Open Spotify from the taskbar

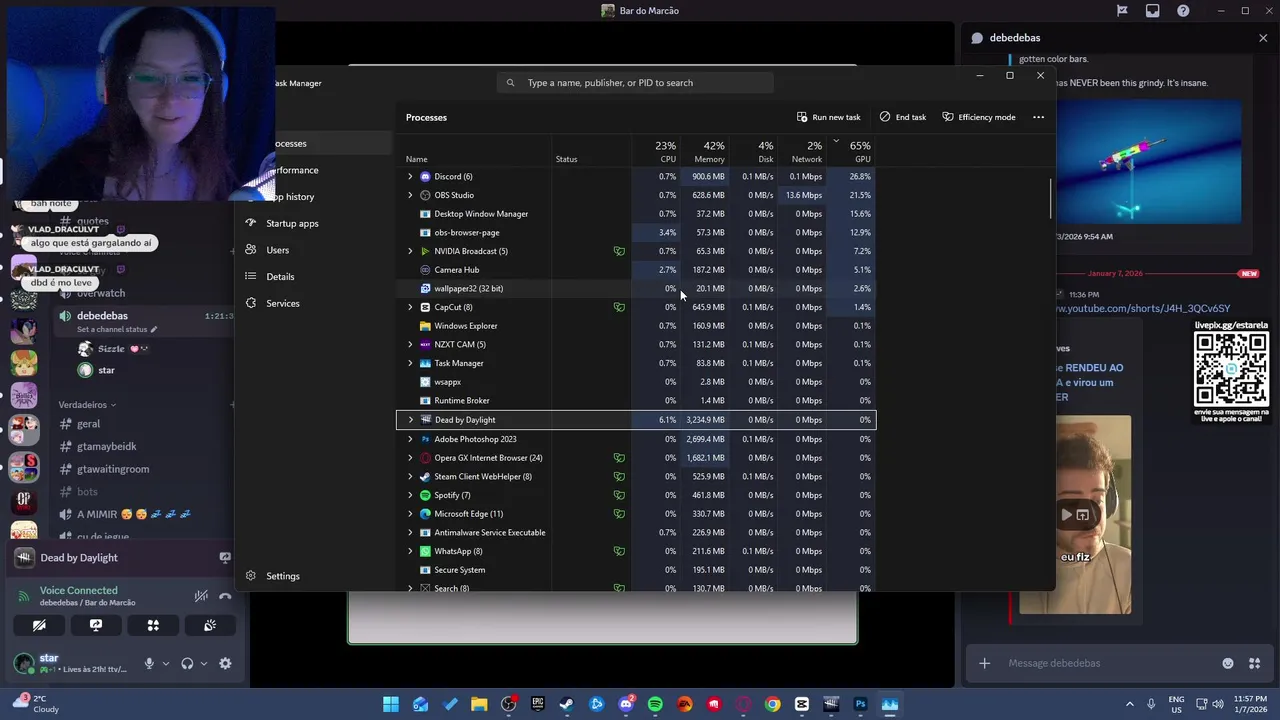(655, 704)
